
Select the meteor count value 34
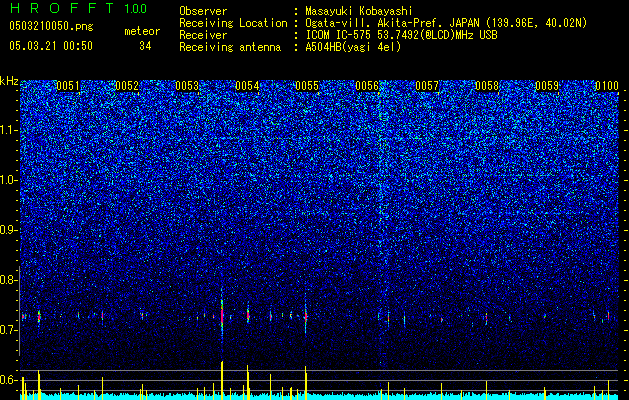[x=145, y=46]
